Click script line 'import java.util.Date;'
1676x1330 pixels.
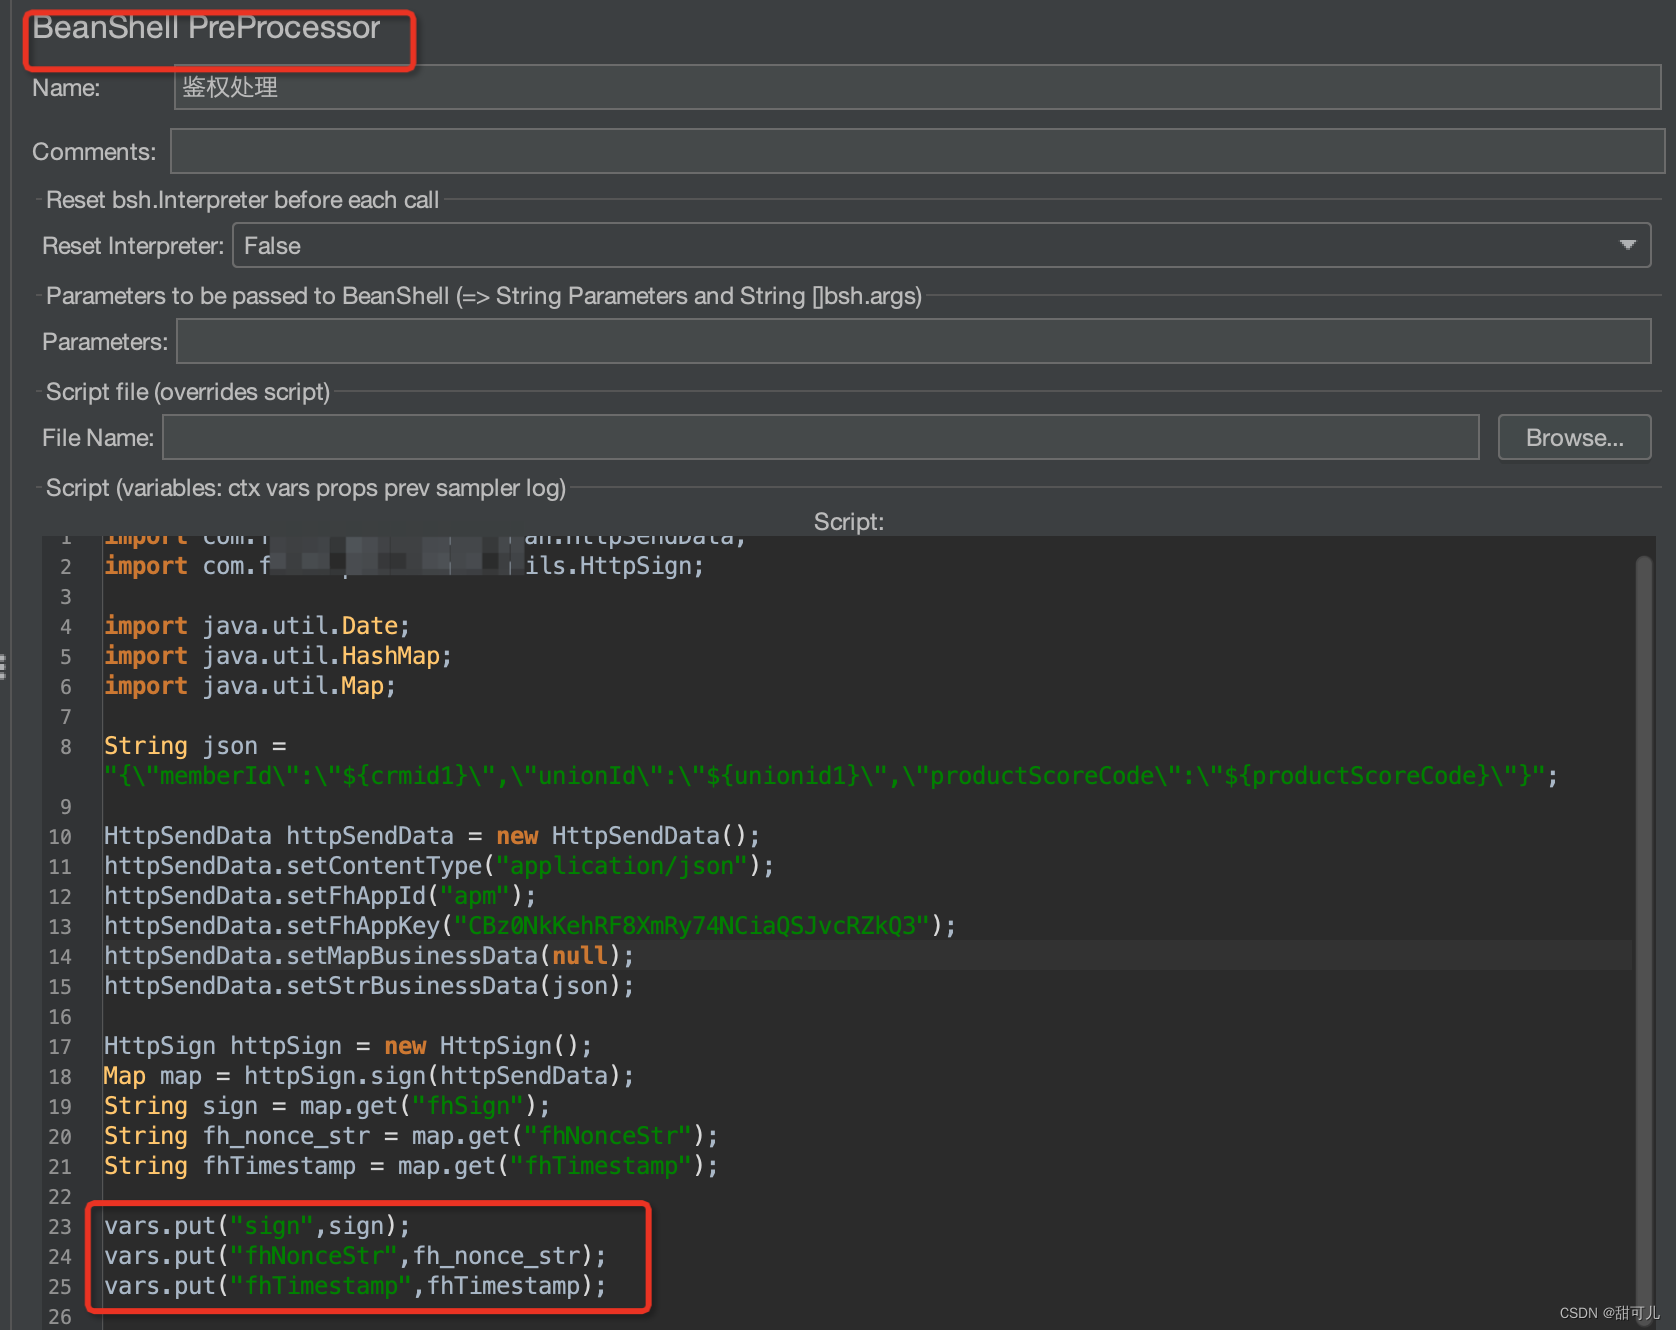[x=257, y=626]
